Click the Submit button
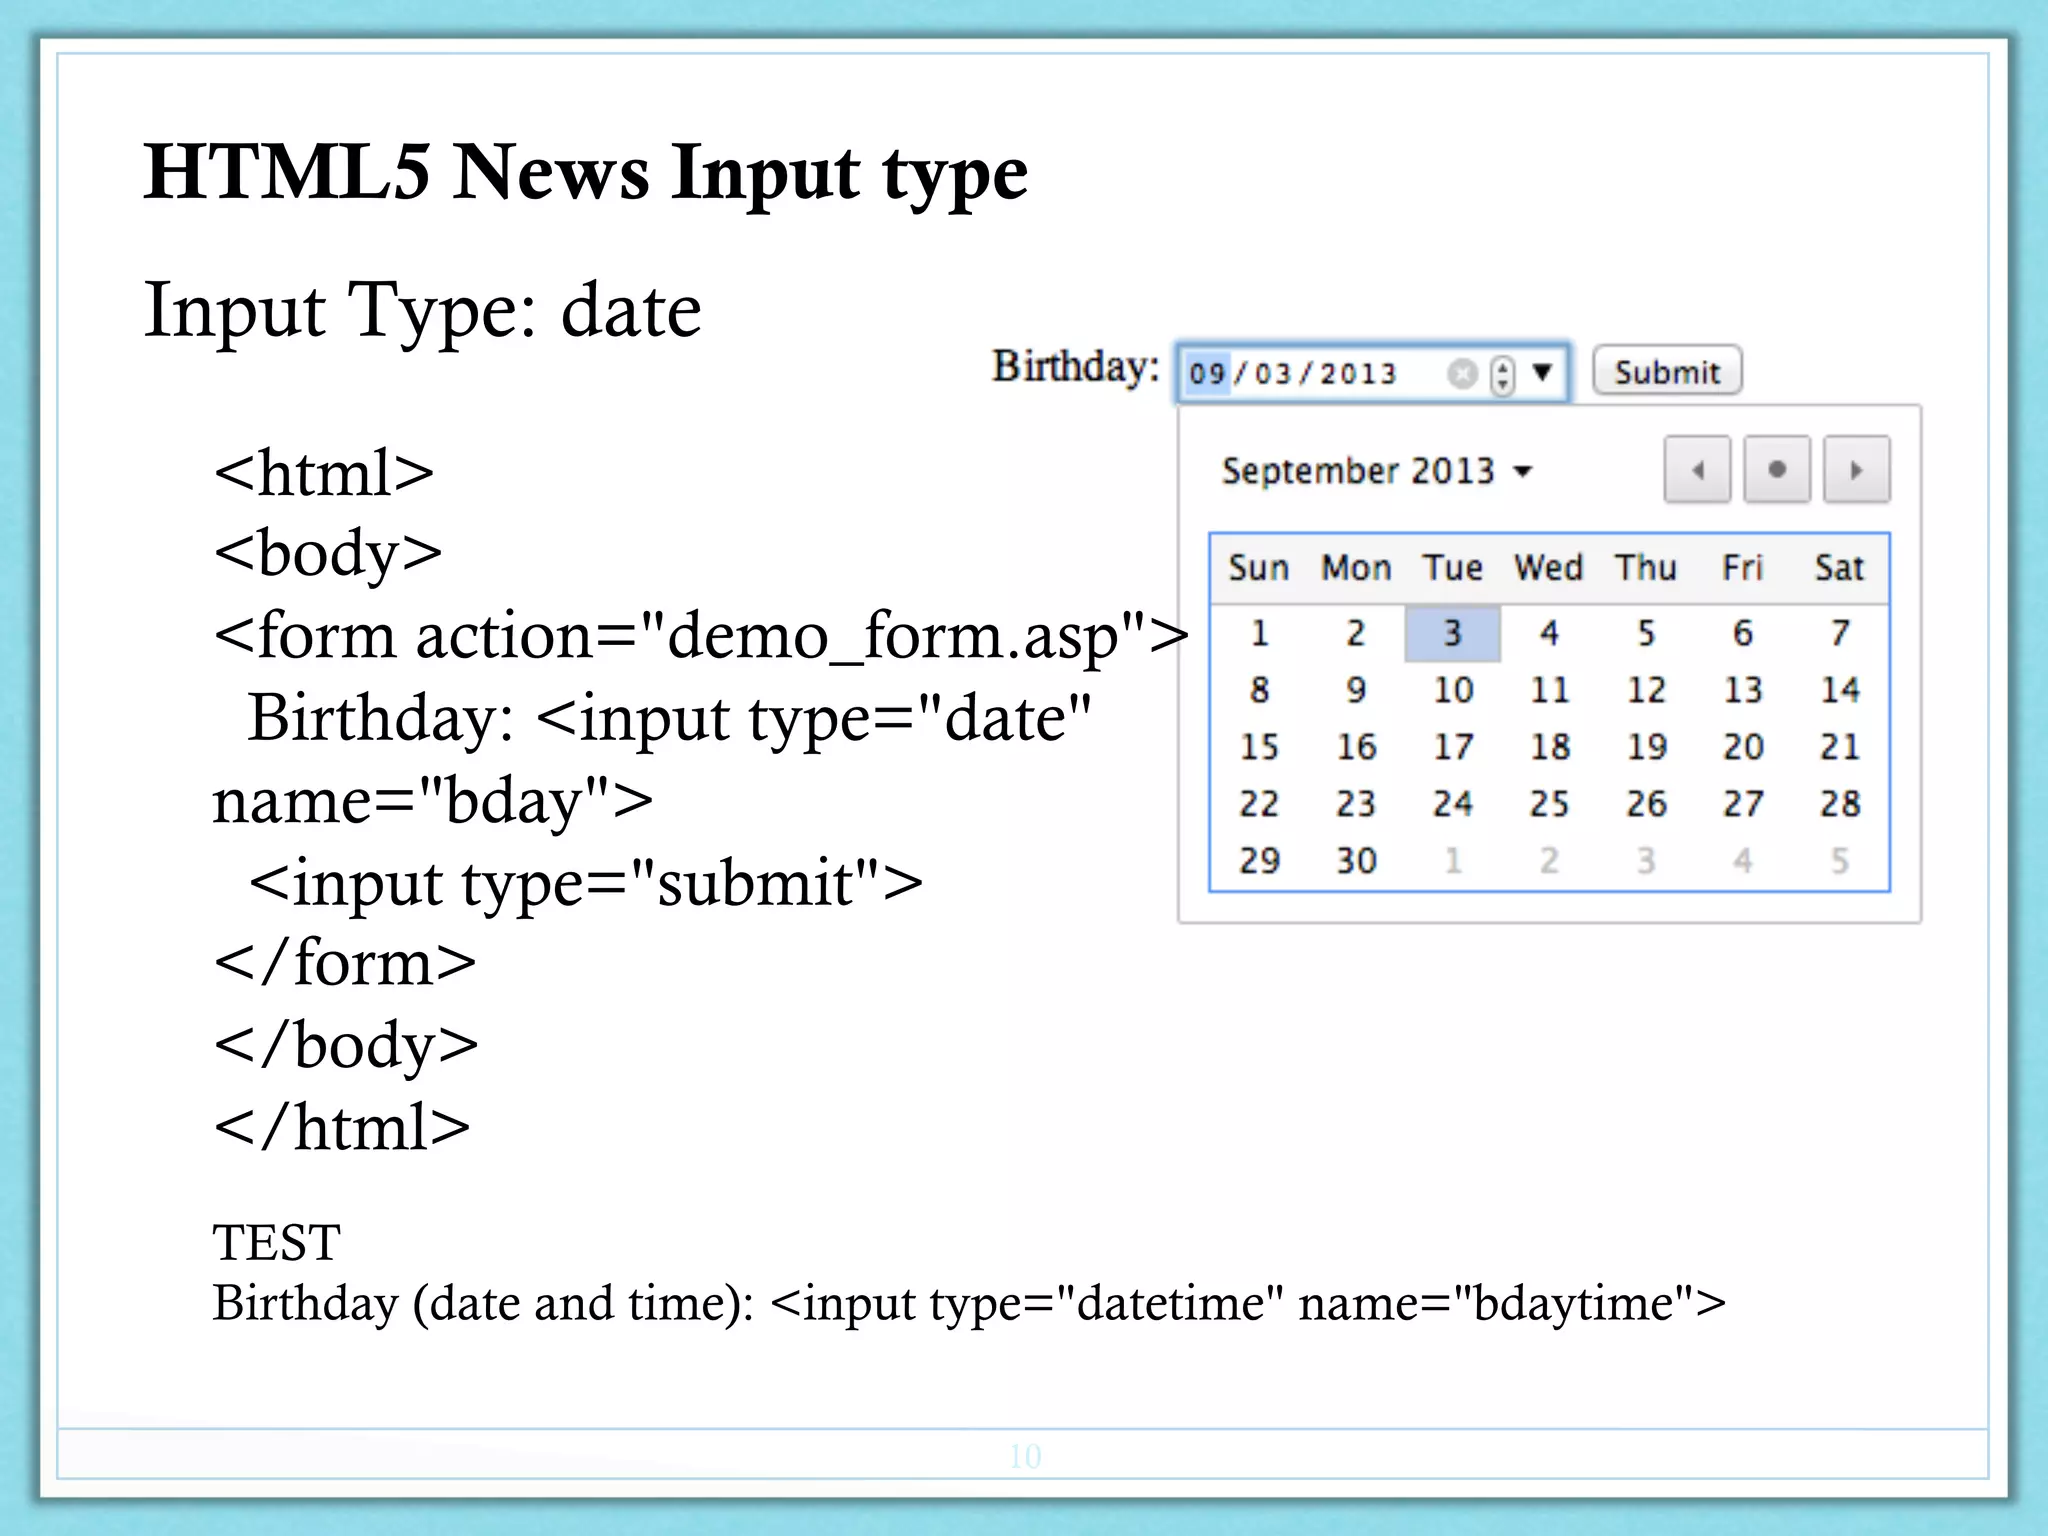 click(x=1667, y=371)
